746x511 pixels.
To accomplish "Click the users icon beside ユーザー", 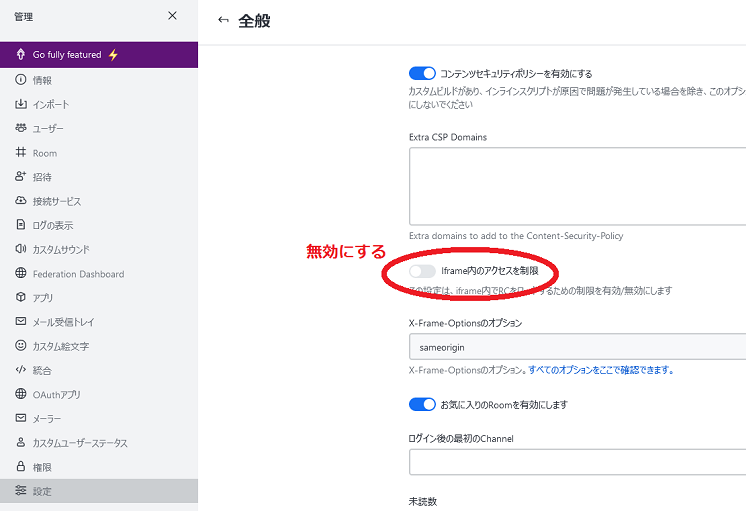I will [x=20, y=128].
